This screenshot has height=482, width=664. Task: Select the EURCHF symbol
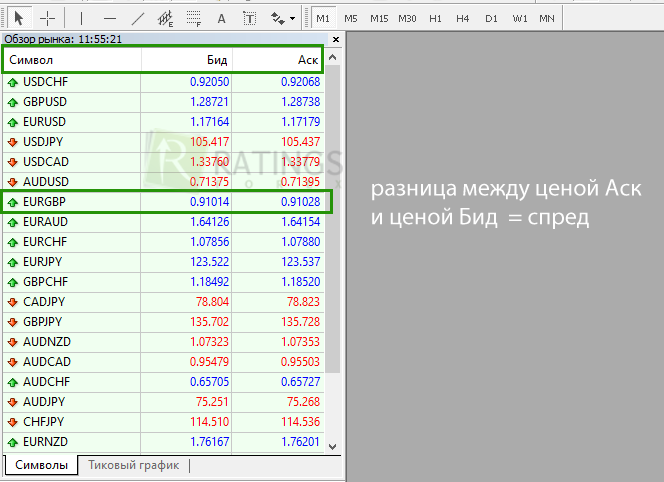pyautogui.click(x=45, y=241)
